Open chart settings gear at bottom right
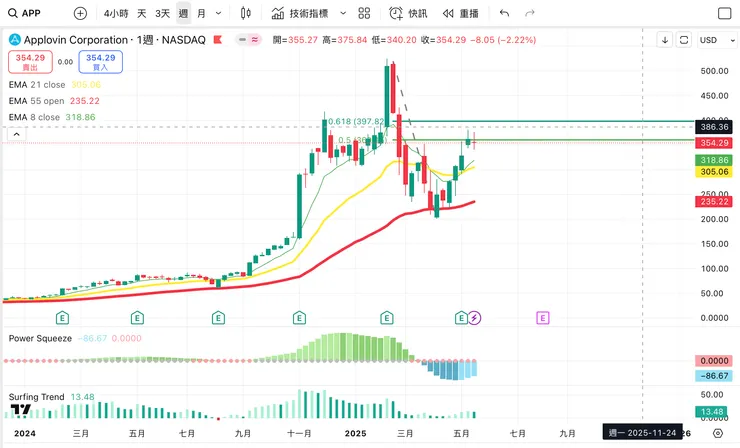This screenshot has width=740, height=448. pyautogui.click(x=718, y=433)
